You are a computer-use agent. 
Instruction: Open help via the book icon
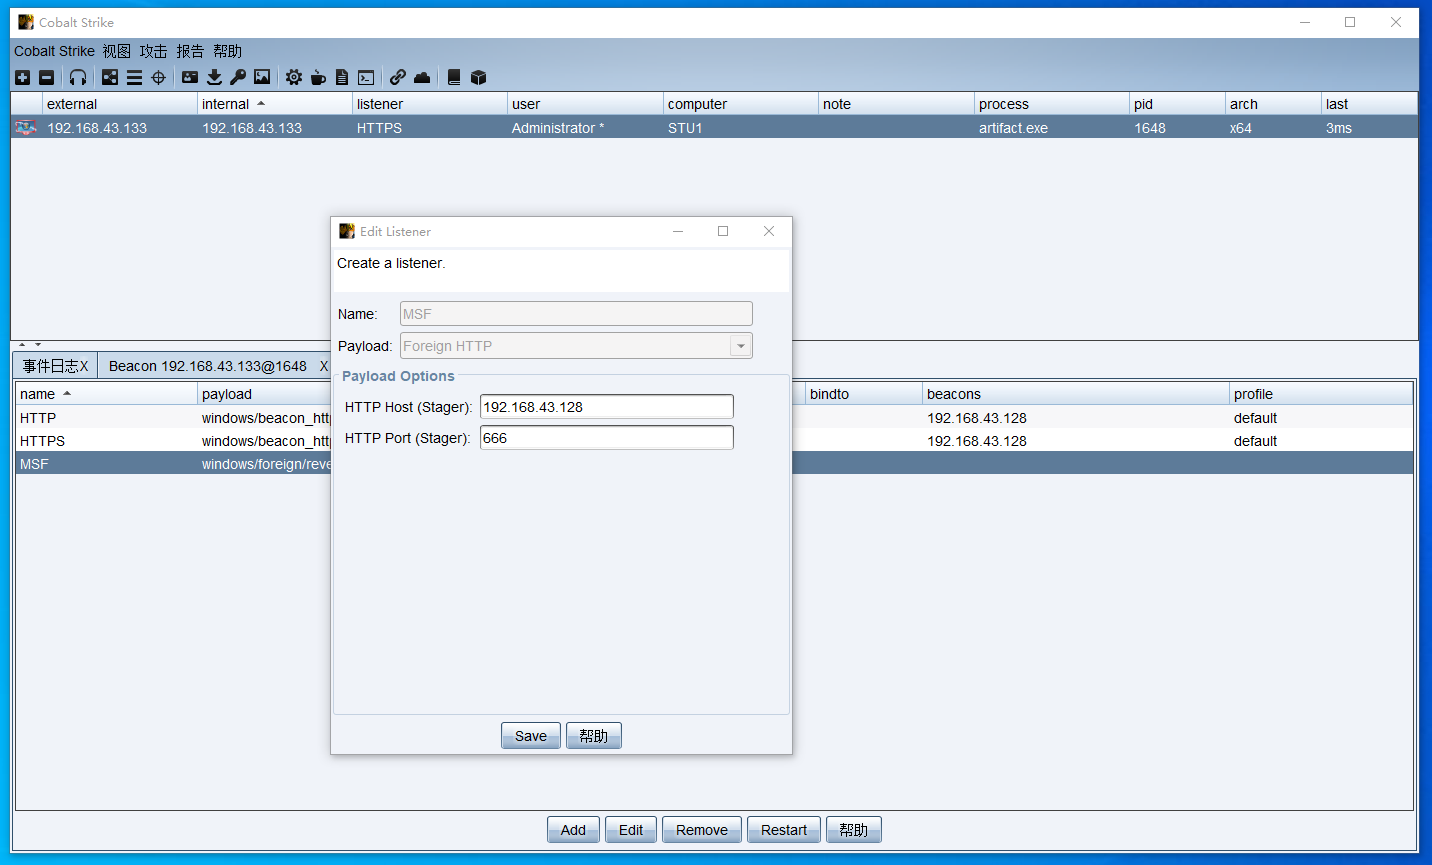(x=454, y=77)
